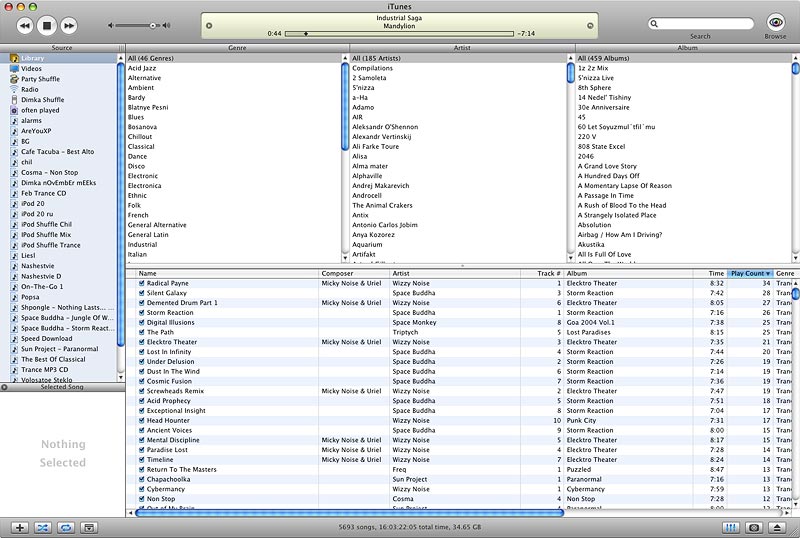This screenshot has height=538, width=800.
Task: Uncheck the Chapachoolka song checkbox
Action: pos(141,479)
